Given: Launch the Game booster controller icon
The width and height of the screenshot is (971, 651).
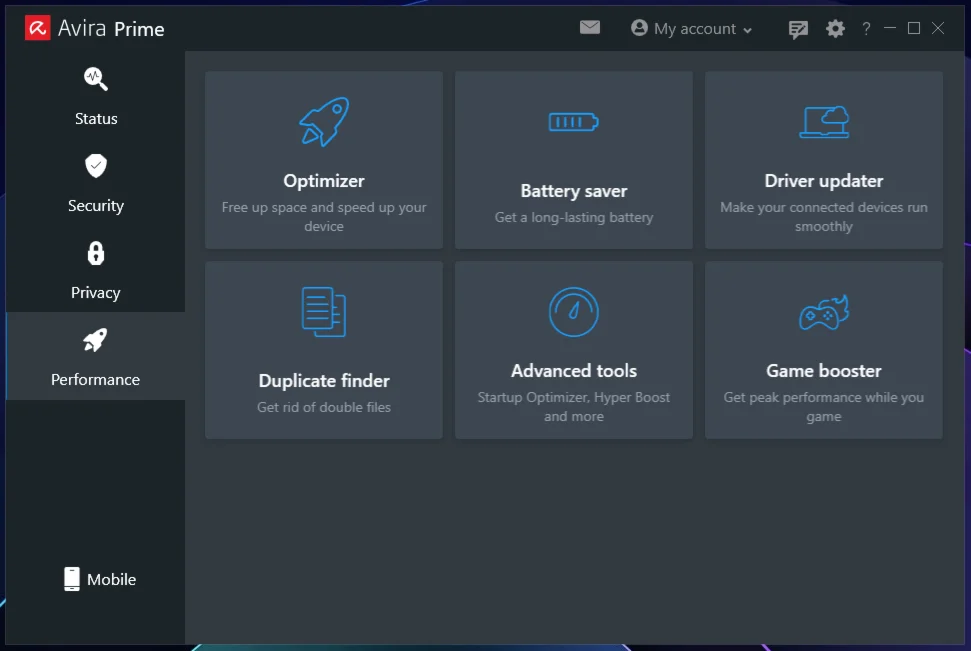Looking at the screenshot, I should [x=824, y=312].
